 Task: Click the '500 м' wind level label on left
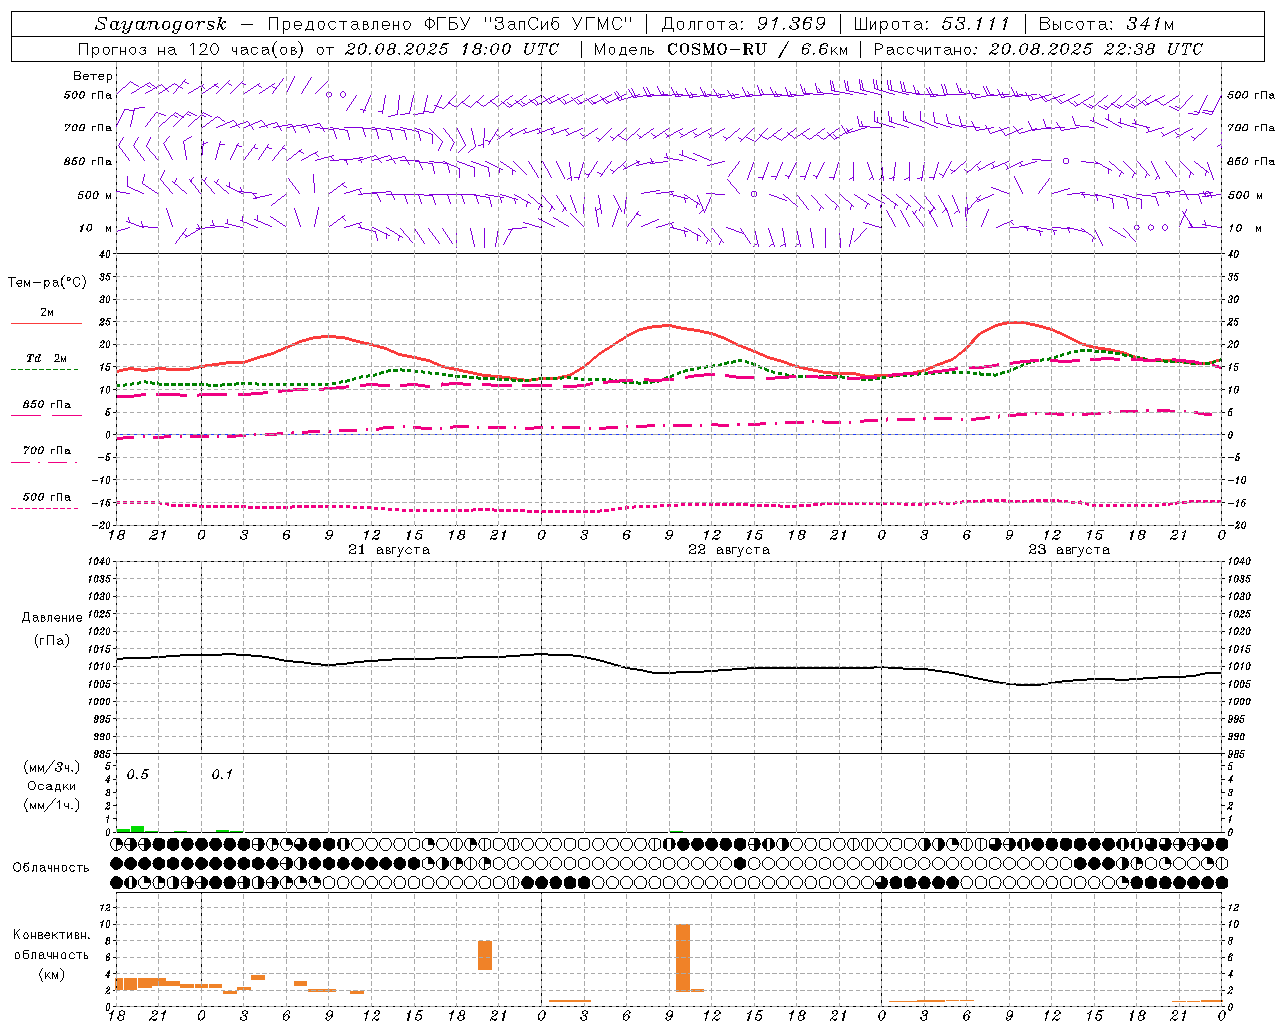[x=95, y=195]
